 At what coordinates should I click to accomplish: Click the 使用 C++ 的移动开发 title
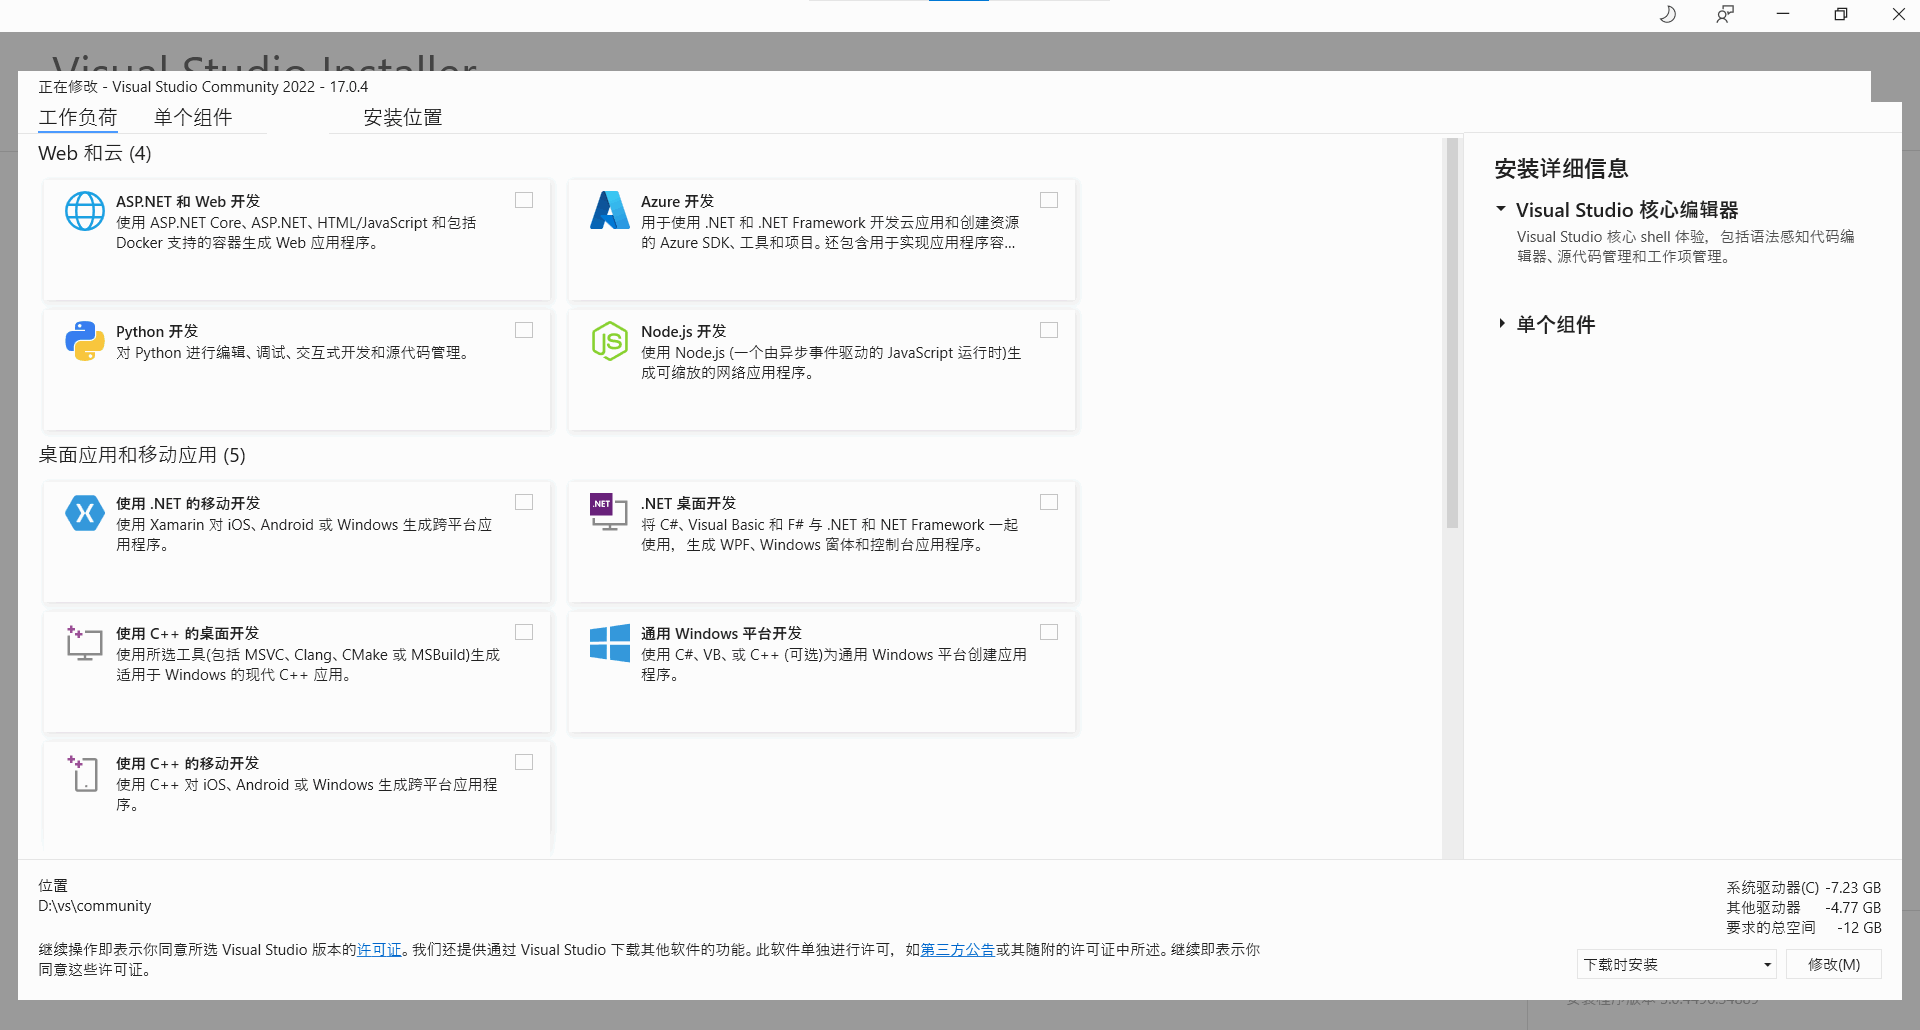187,763
